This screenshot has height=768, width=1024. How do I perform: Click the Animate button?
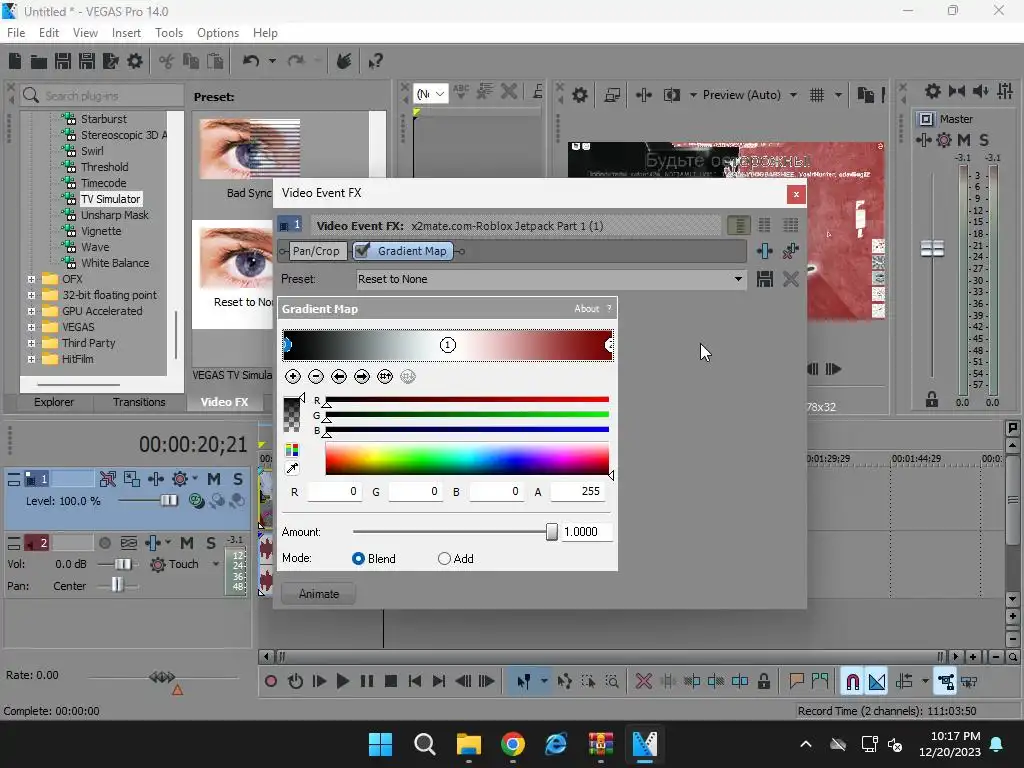[319, 594]
